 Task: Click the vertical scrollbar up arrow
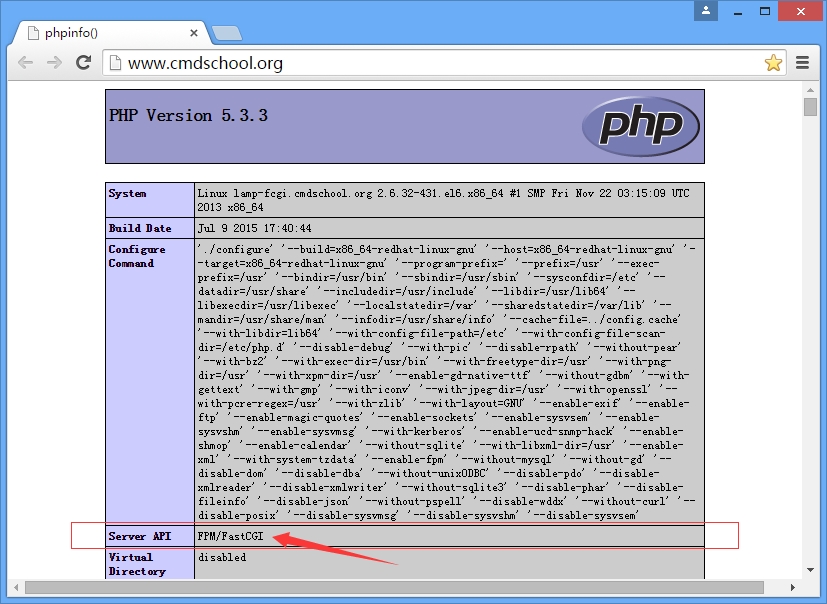(810, 90)
